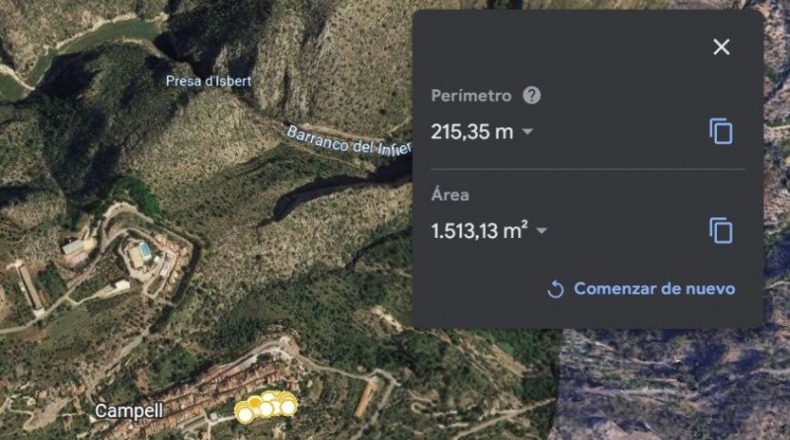This screenshot has width=790, height=440.
Task: Select the Presa d'Isbert map label
Action: (209, 81)
